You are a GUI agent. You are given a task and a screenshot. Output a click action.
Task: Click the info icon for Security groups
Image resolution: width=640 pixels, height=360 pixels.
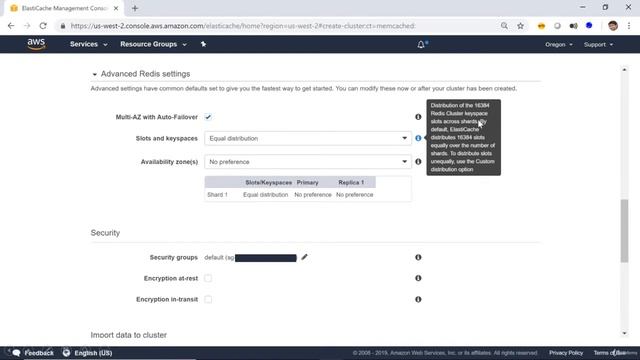coord(418,258)
